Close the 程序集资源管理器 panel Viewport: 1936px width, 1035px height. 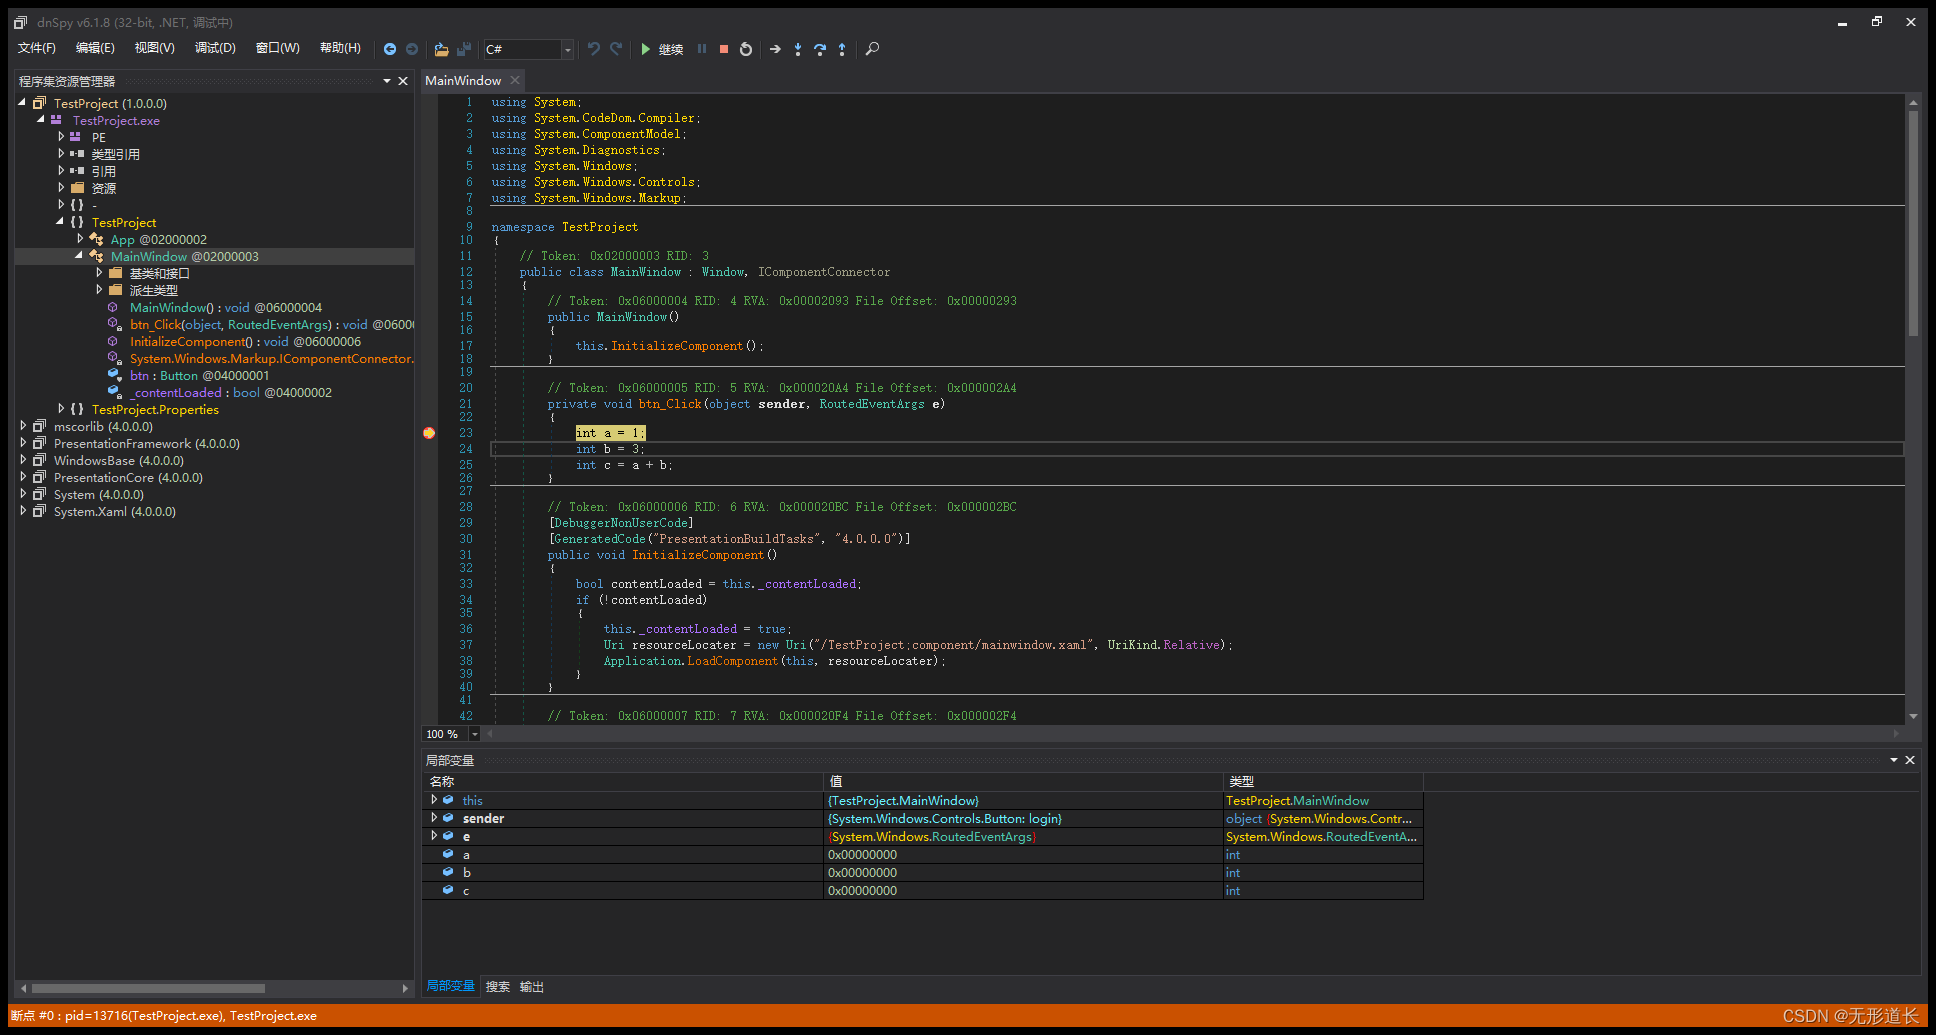click(x=403, y=81)
